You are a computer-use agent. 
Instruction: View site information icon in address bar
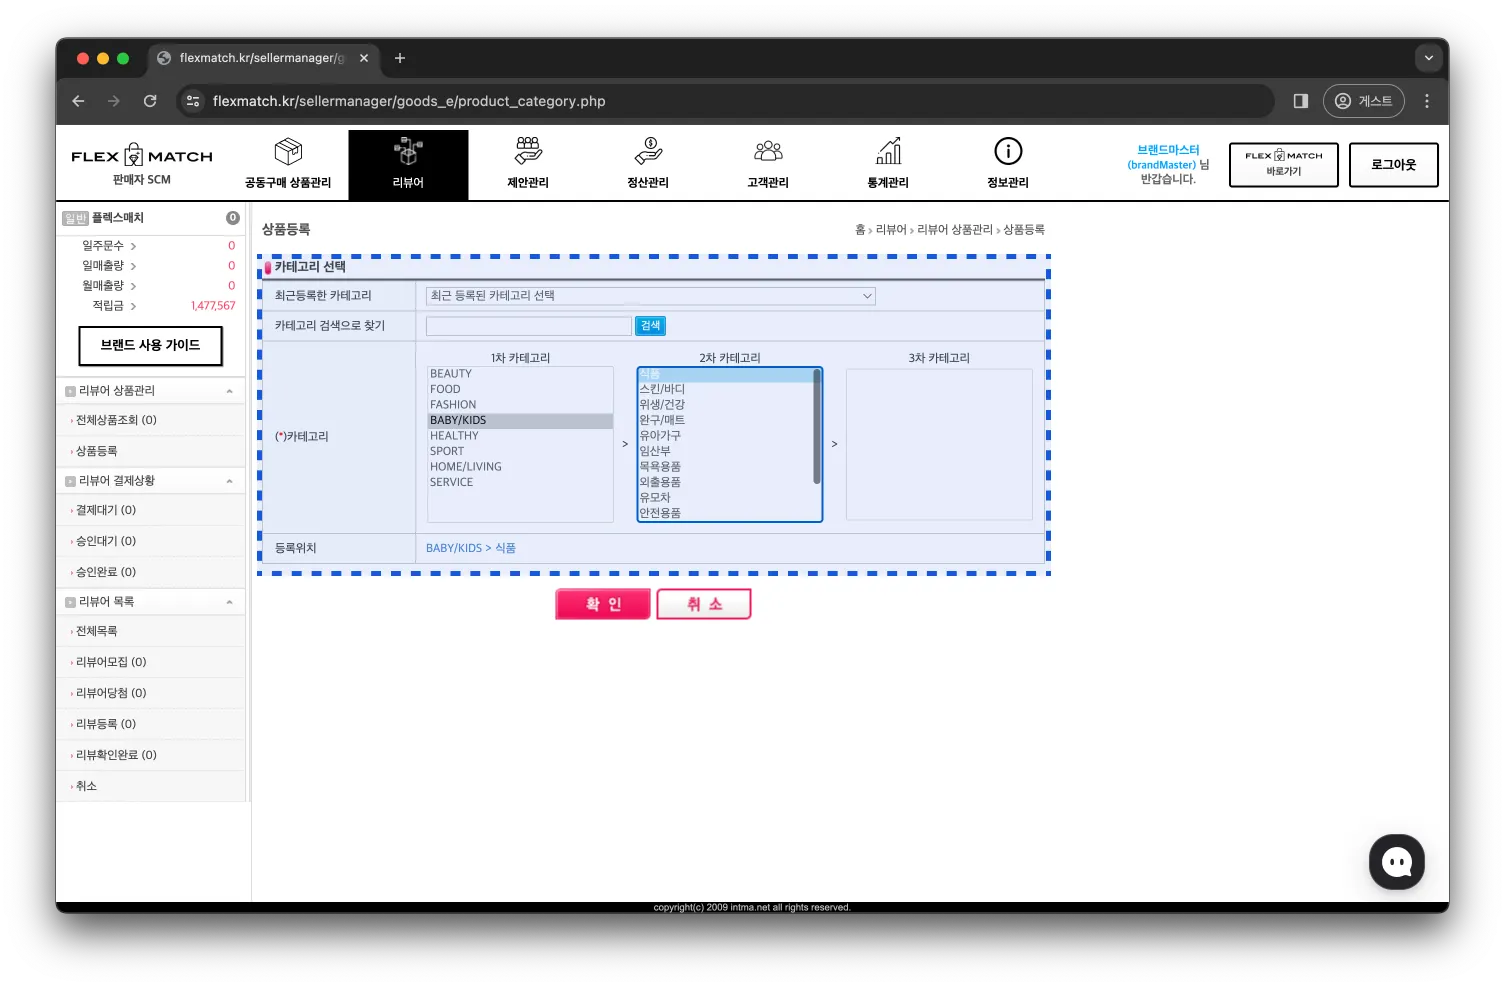pos(193,101)
